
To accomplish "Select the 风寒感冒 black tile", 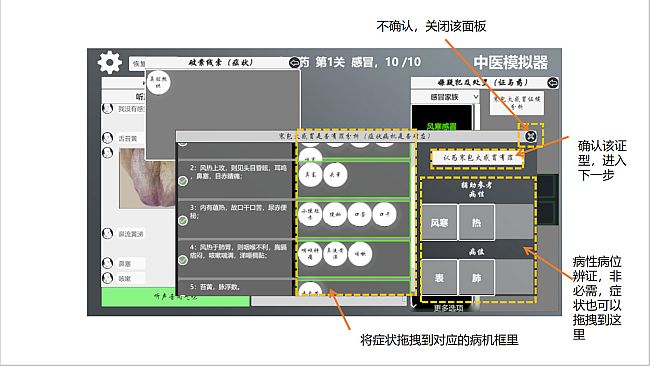I will click(441, 118).
